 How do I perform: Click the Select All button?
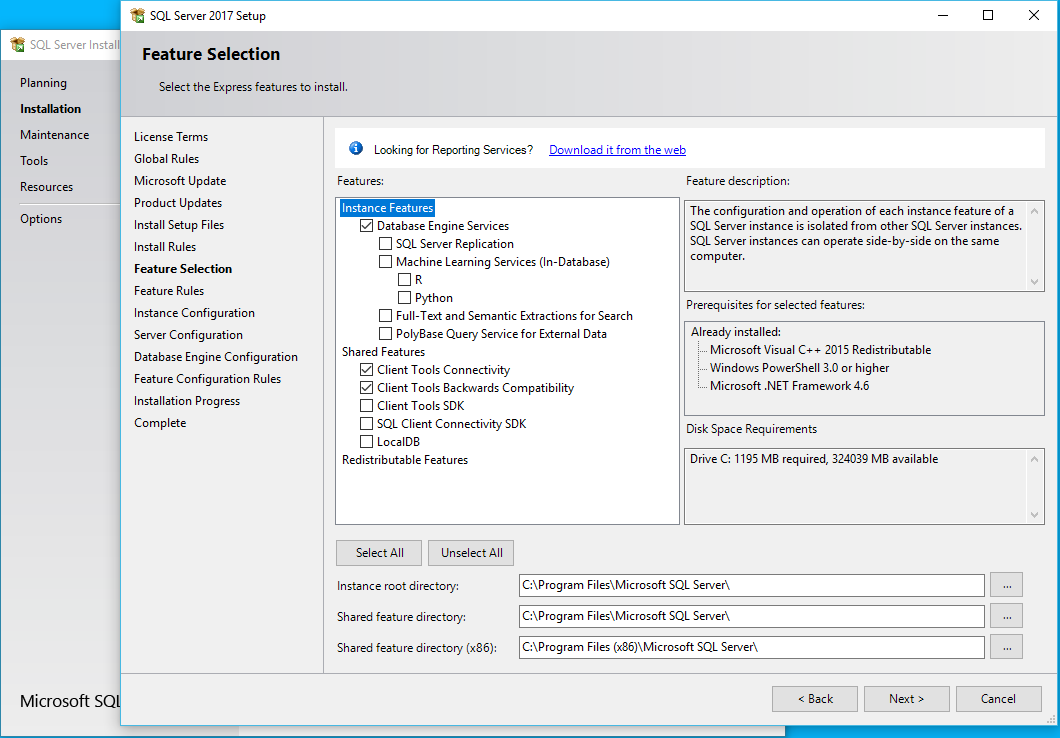[x=379, y=553]
